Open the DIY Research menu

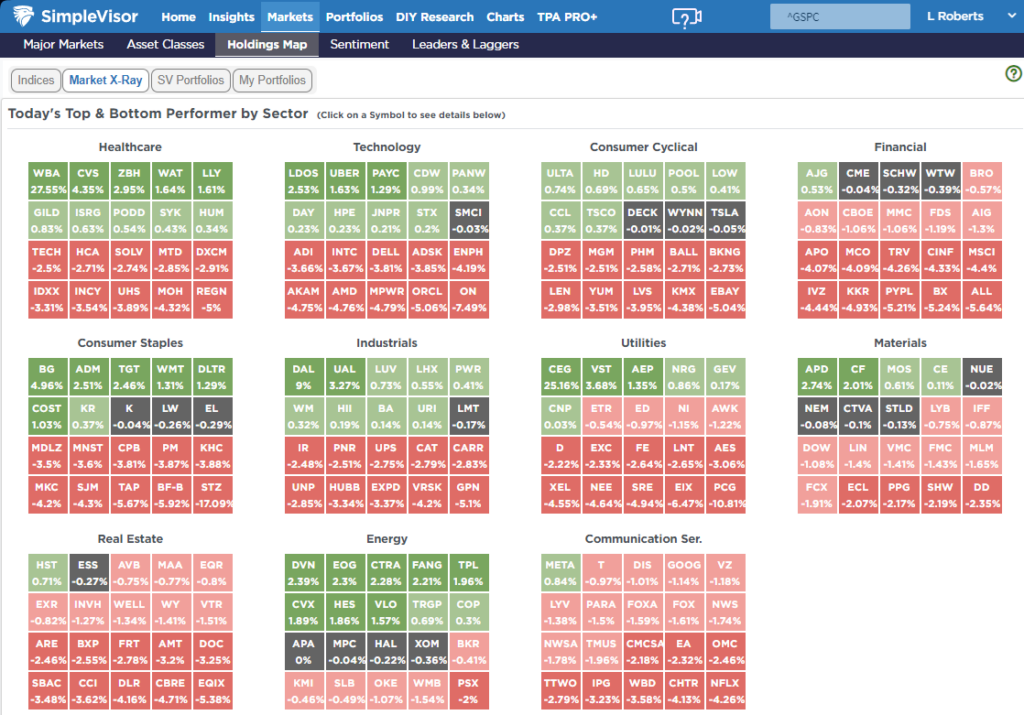pos(434,17)
